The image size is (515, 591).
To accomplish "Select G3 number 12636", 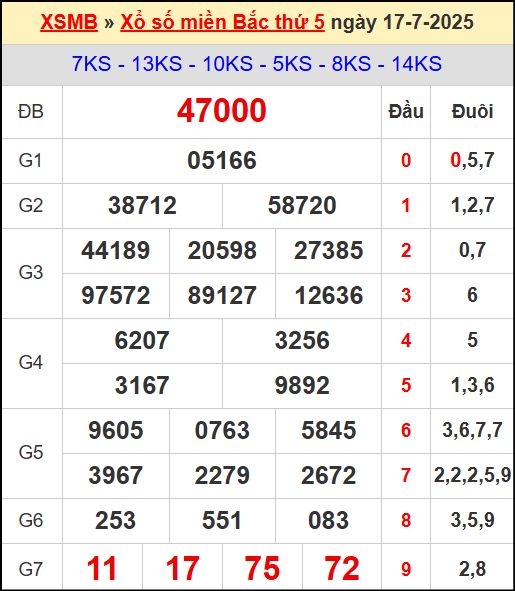I will (329, 295).
